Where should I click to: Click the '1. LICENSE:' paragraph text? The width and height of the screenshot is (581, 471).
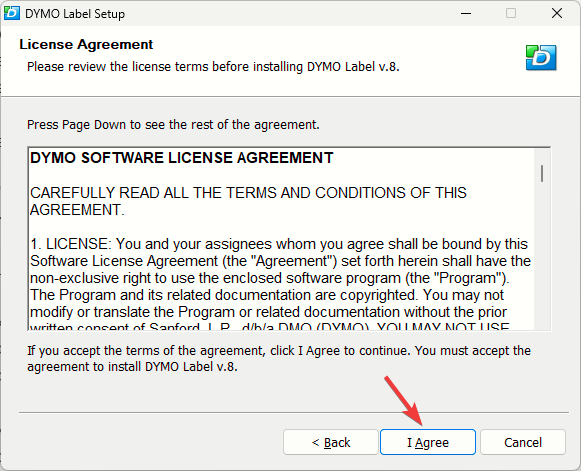point(280,286)
